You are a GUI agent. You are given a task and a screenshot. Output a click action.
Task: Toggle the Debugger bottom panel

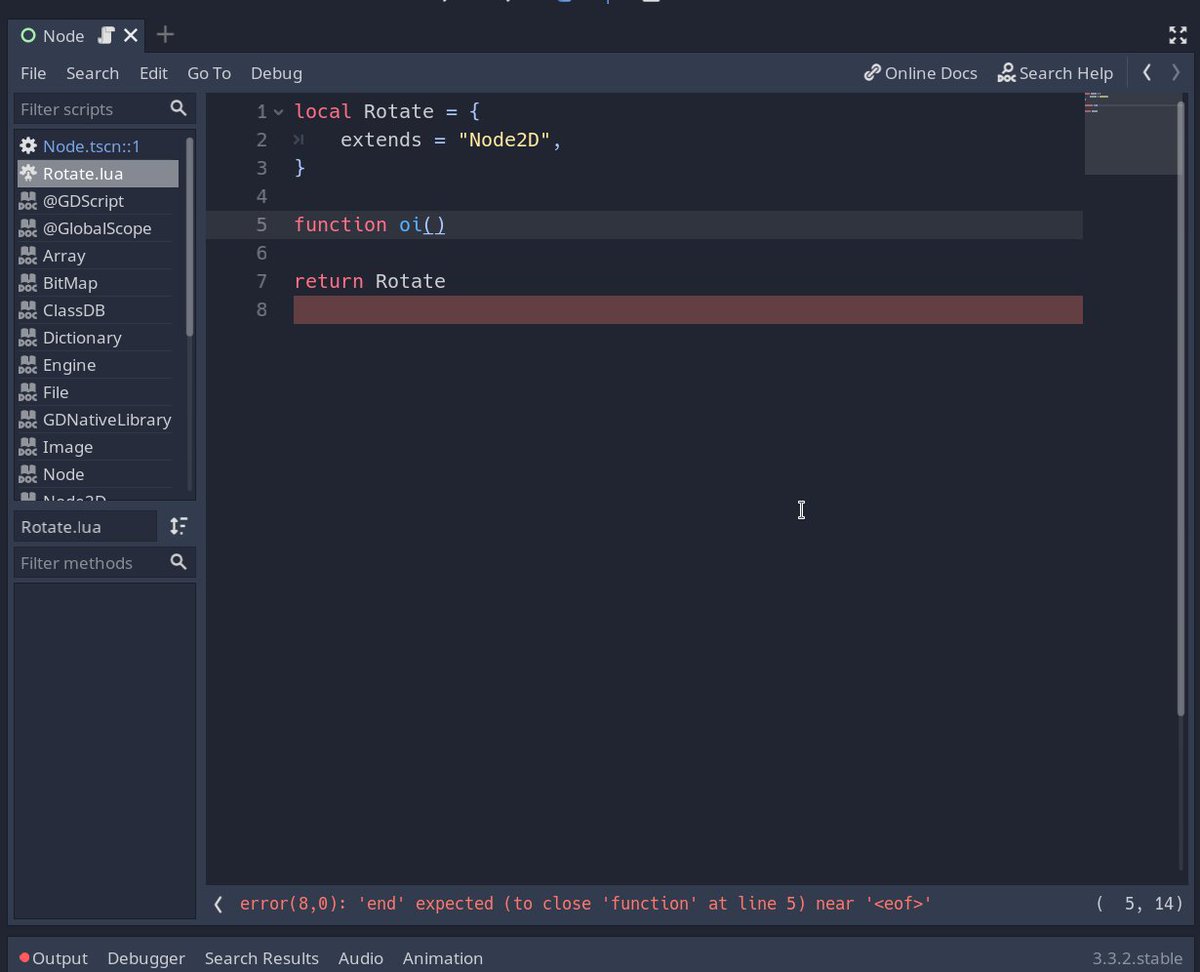(146, 957)
